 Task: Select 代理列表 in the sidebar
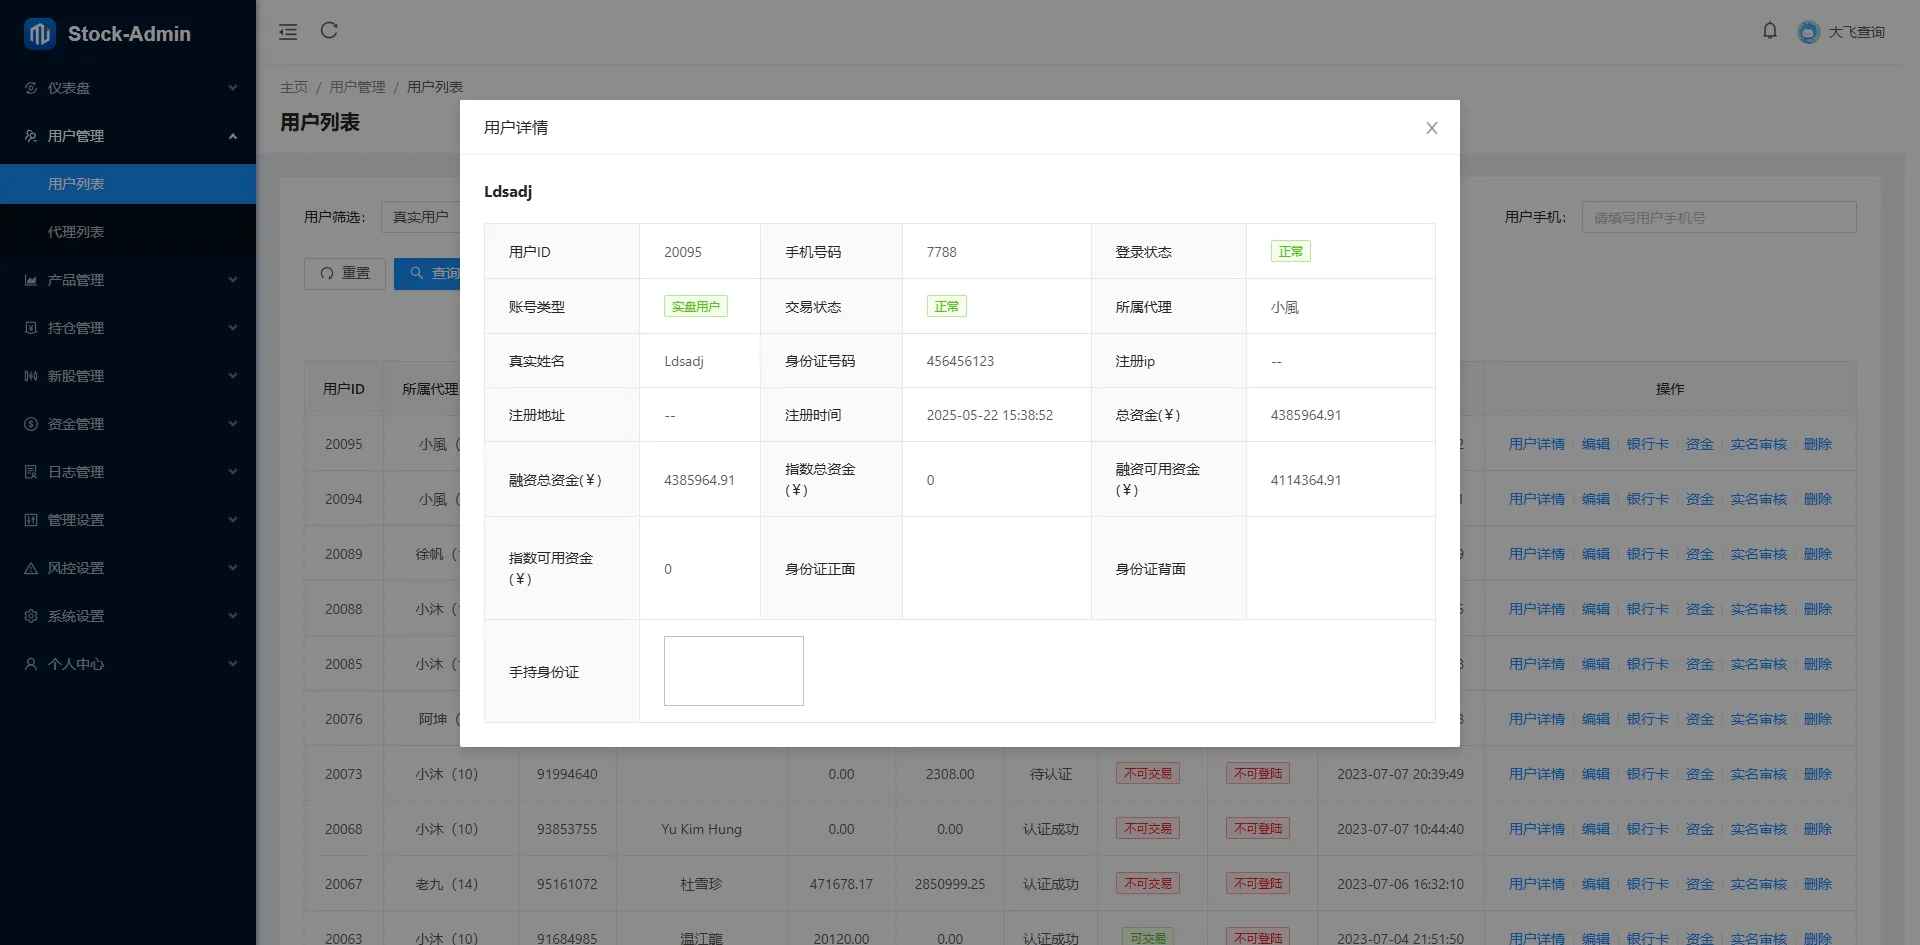click(76, 232)
